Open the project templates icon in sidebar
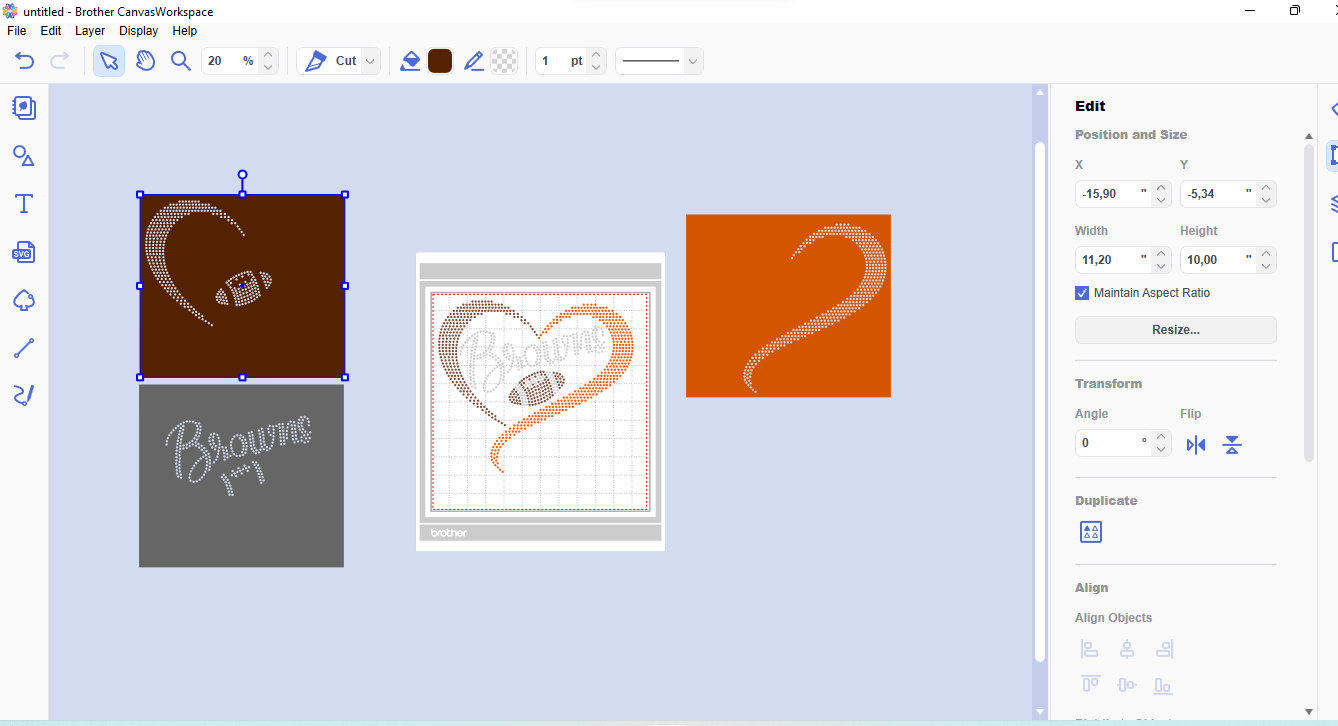This screenshot has width=1338, height=726. (x=24, y=108)
